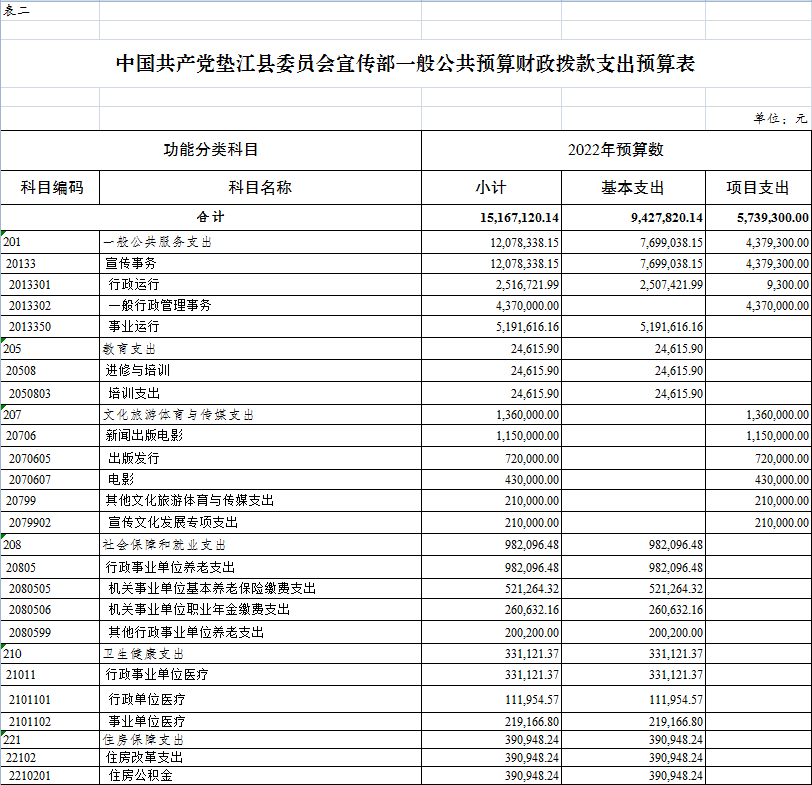812x785 pixels.
Task: Select 机关事业单位职业年金缴费支出 cell
Action: click(x=260, y=610)
